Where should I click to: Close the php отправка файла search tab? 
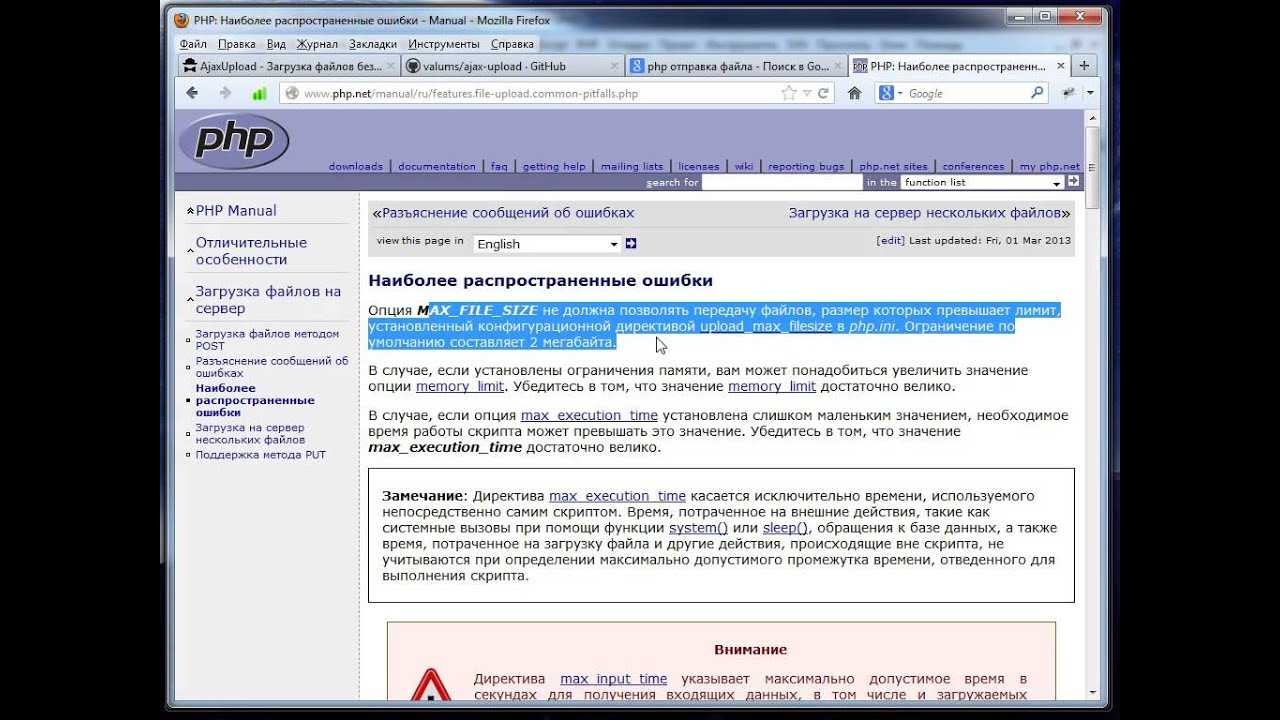(x=838, y=66)
